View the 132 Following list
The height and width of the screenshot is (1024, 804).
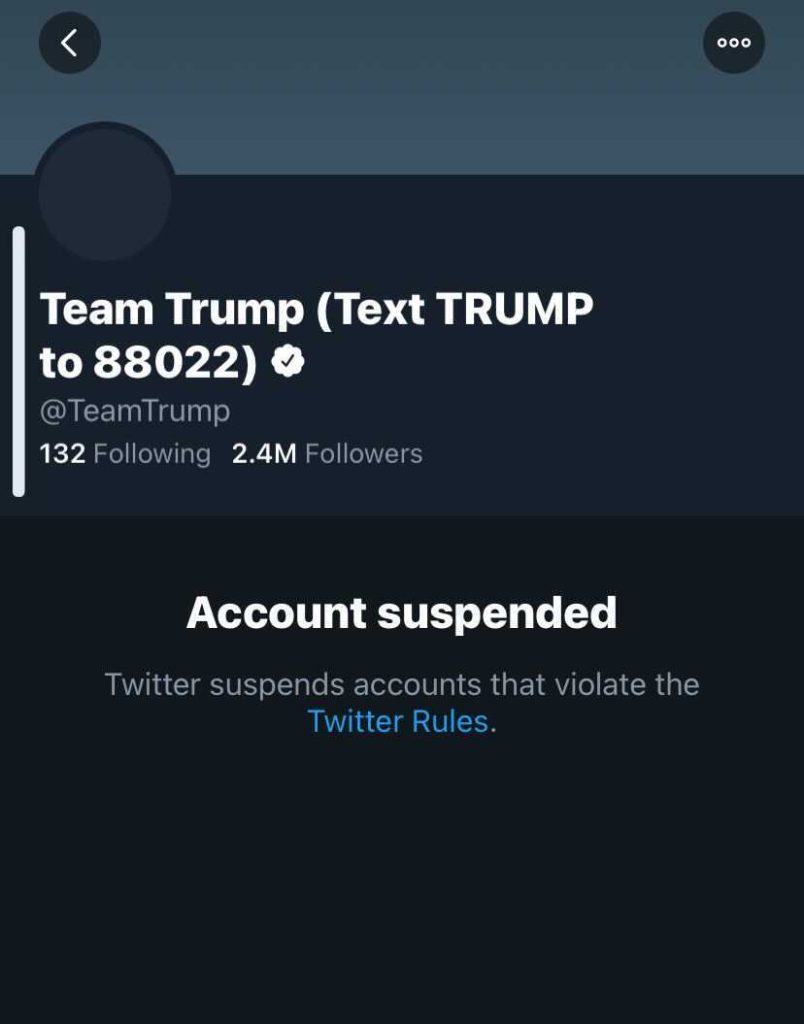pos(125,454)
